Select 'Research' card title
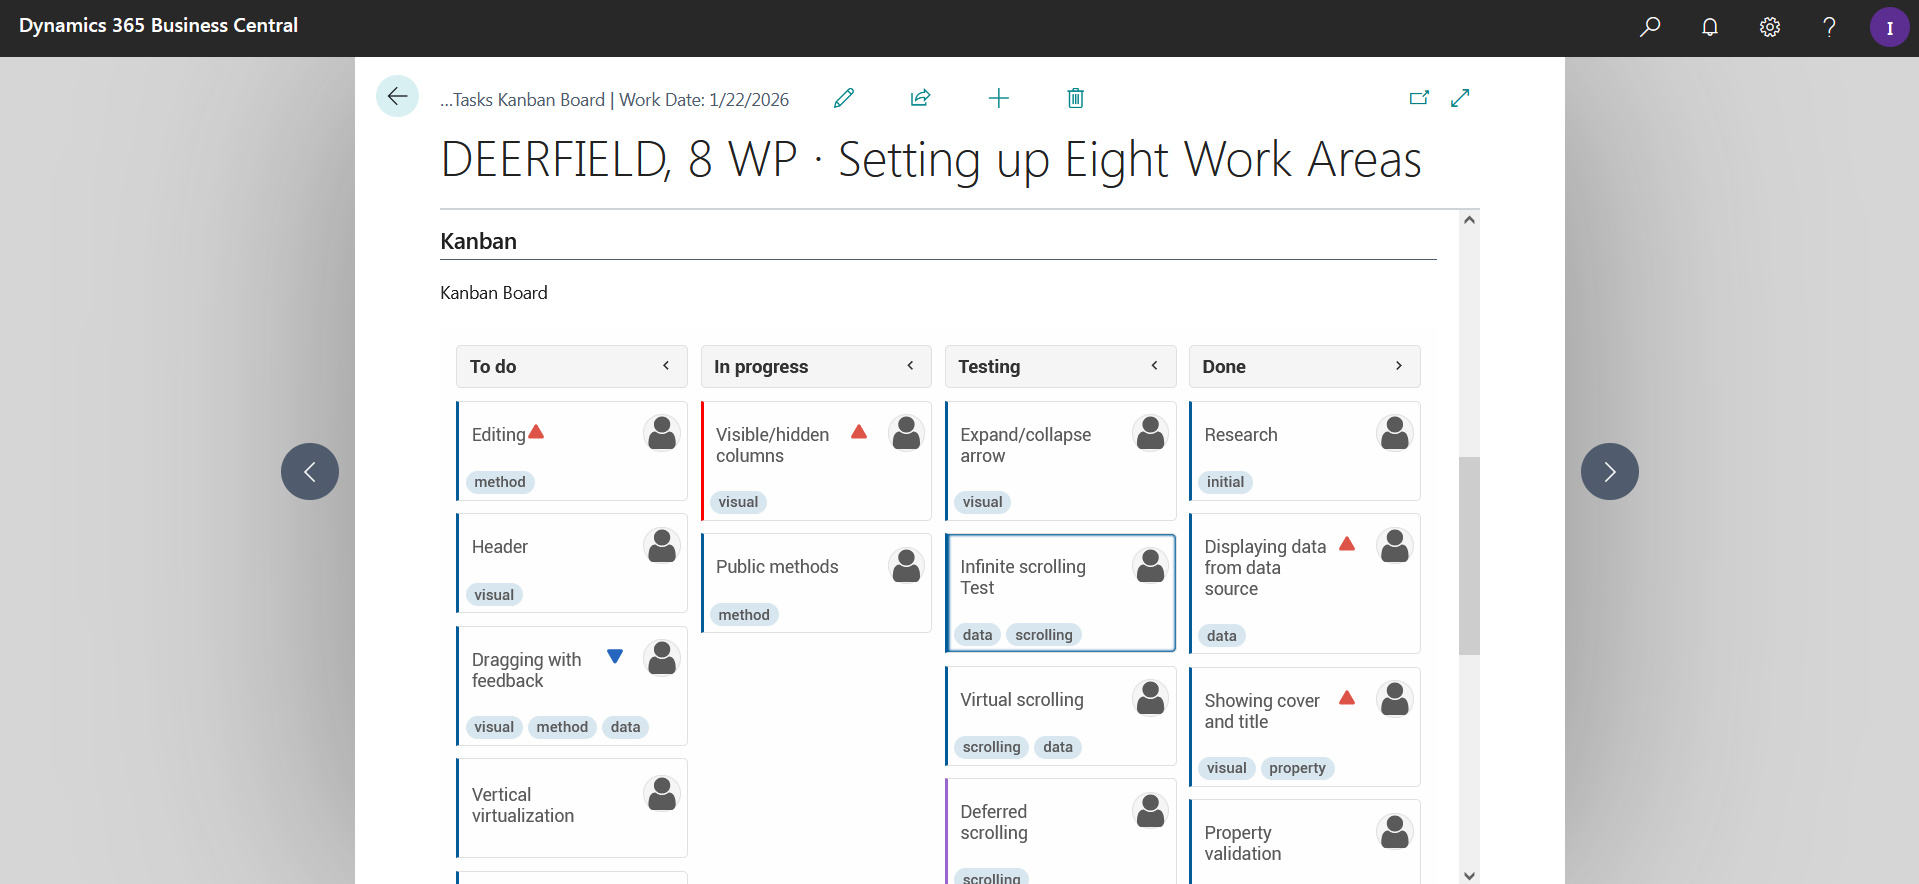 [x=1241, y=435]
